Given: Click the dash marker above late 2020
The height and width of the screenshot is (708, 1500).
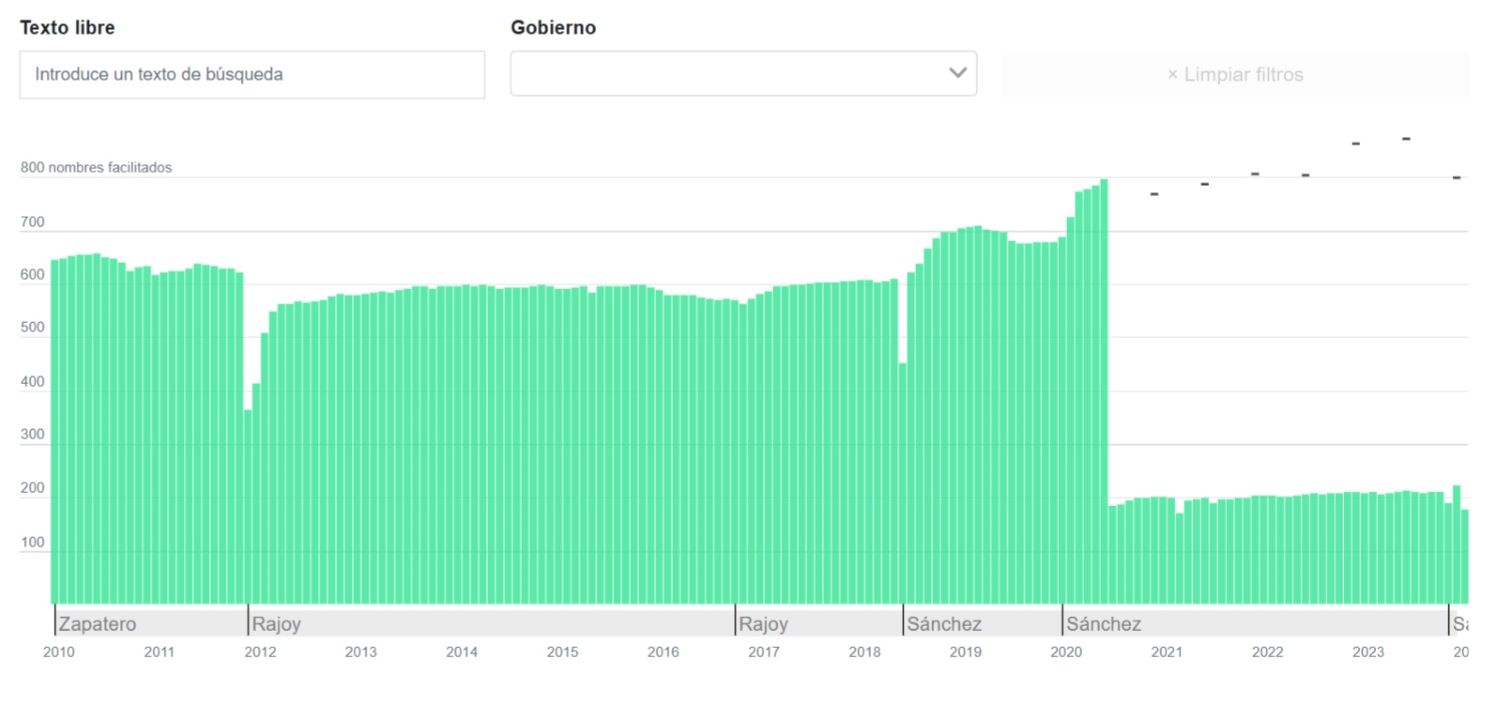Looking at the screenshot, I should click(1154, 194).
